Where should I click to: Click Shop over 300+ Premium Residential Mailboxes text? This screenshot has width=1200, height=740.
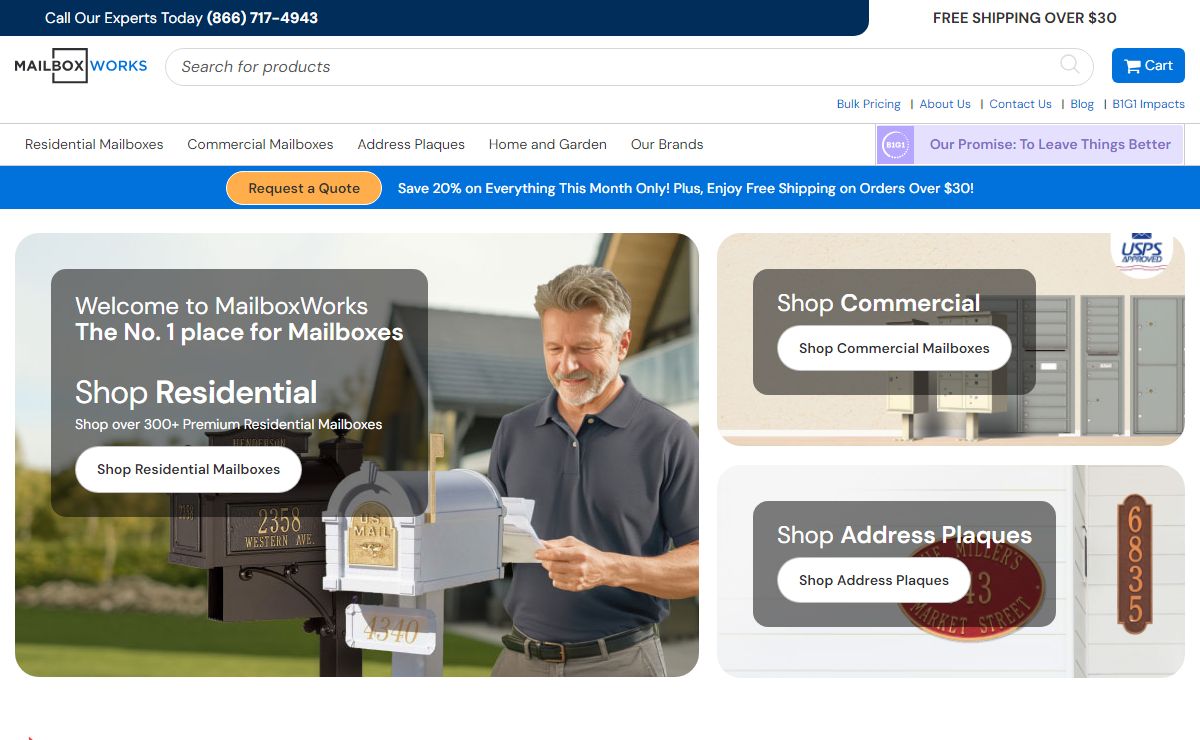click(x=228, y=424)
